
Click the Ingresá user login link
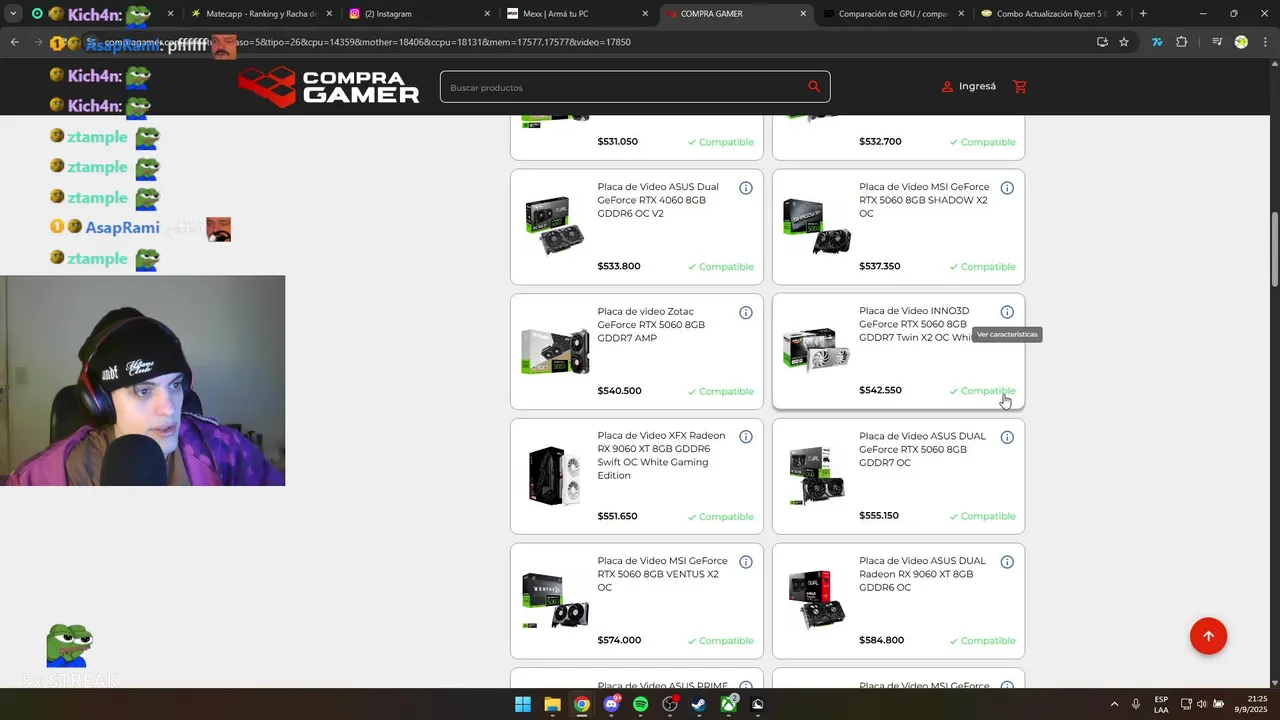click(x=969, y=87)
